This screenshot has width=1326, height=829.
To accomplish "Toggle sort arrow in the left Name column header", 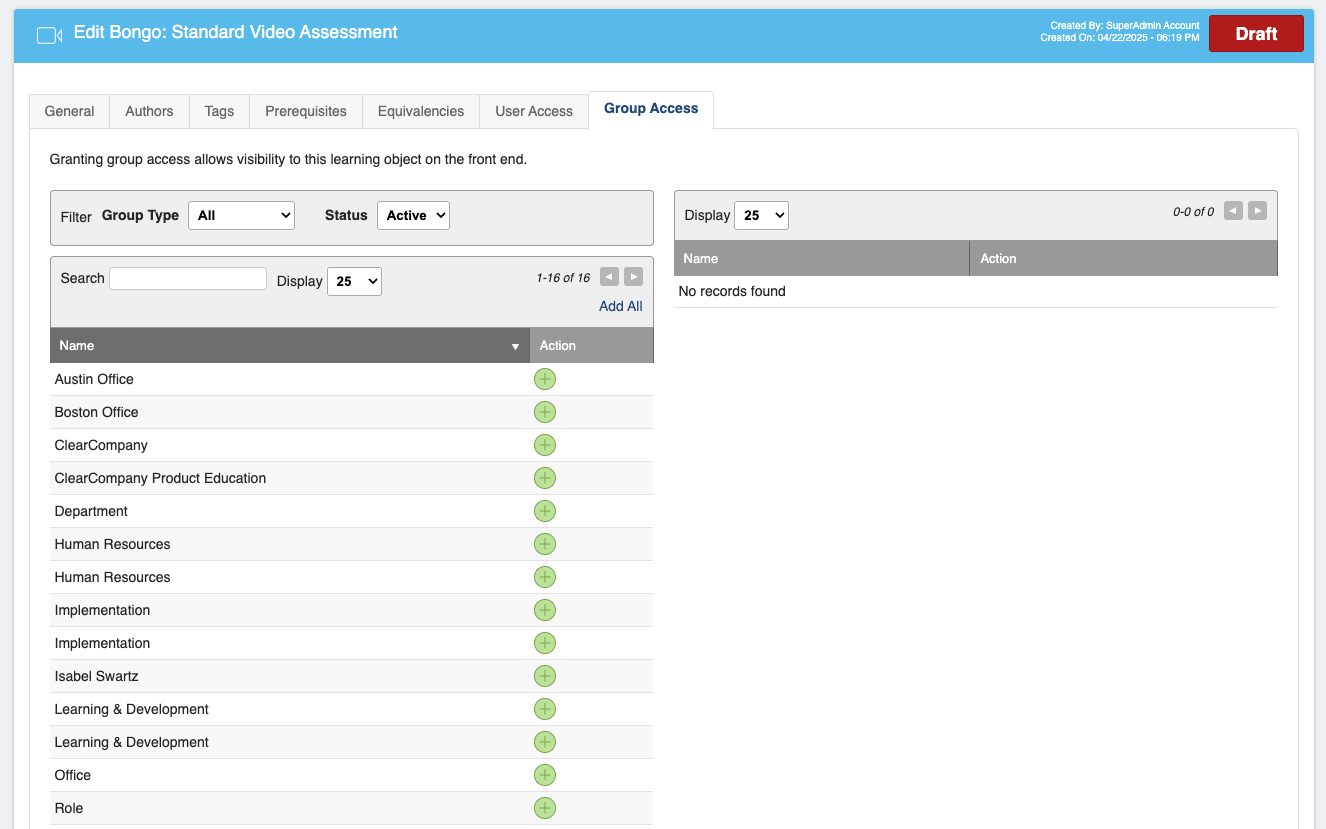I will (516, 346).
